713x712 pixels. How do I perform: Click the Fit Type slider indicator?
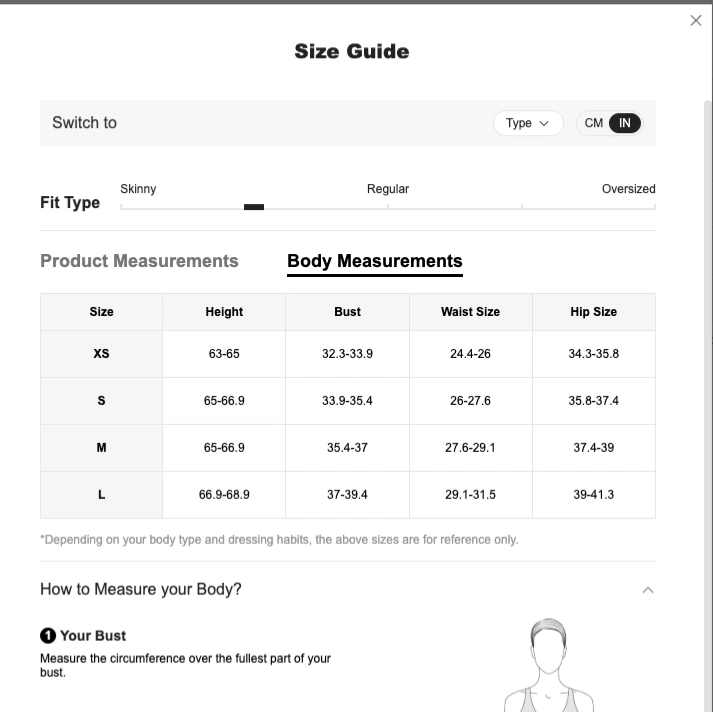[x=254, y=207]
